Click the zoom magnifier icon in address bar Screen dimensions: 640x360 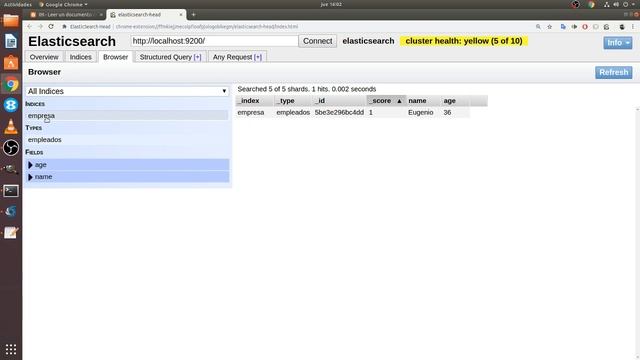click(x=538, y=27)
